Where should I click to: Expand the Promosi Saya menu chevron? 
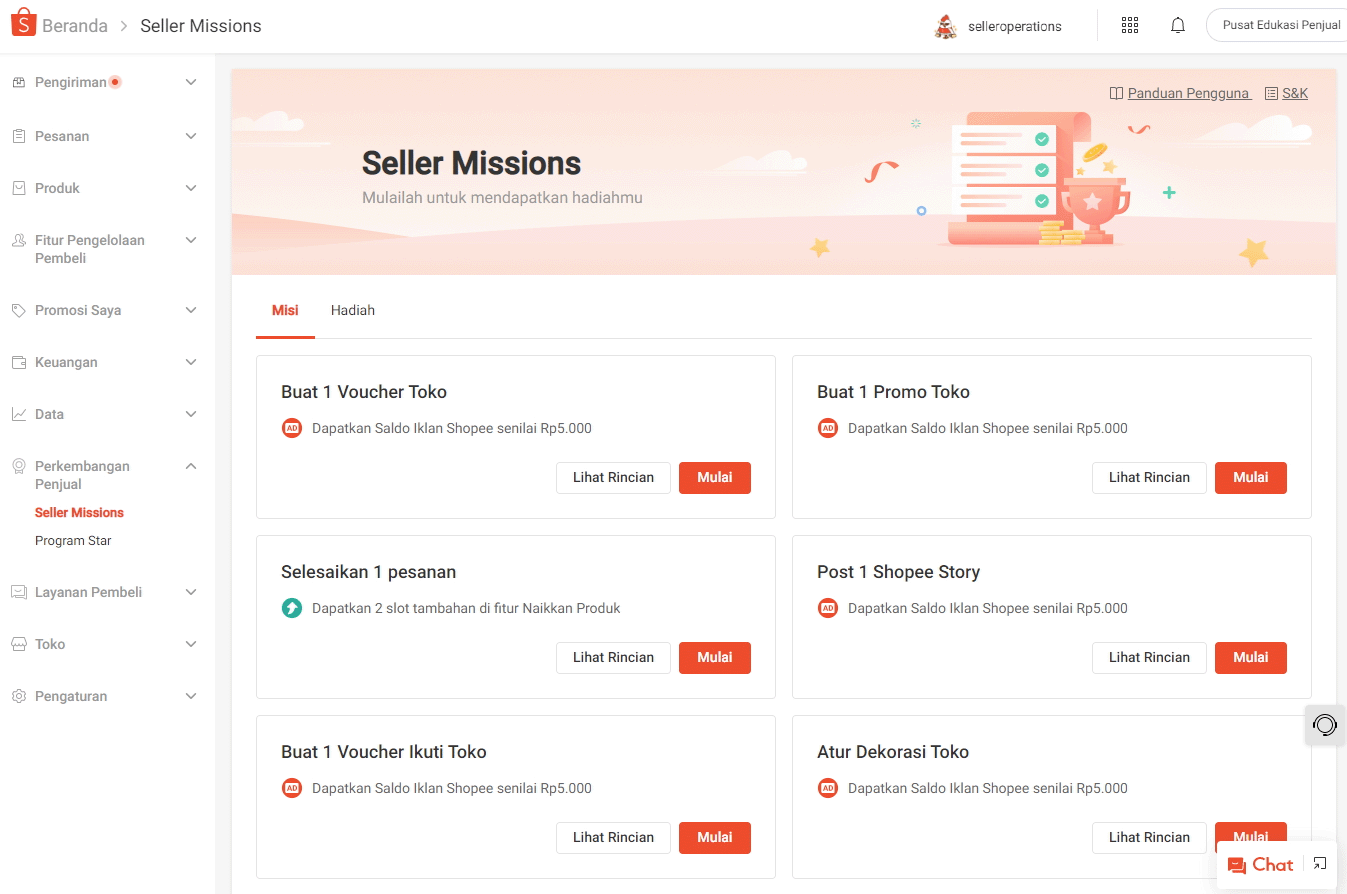pos(191,310)
